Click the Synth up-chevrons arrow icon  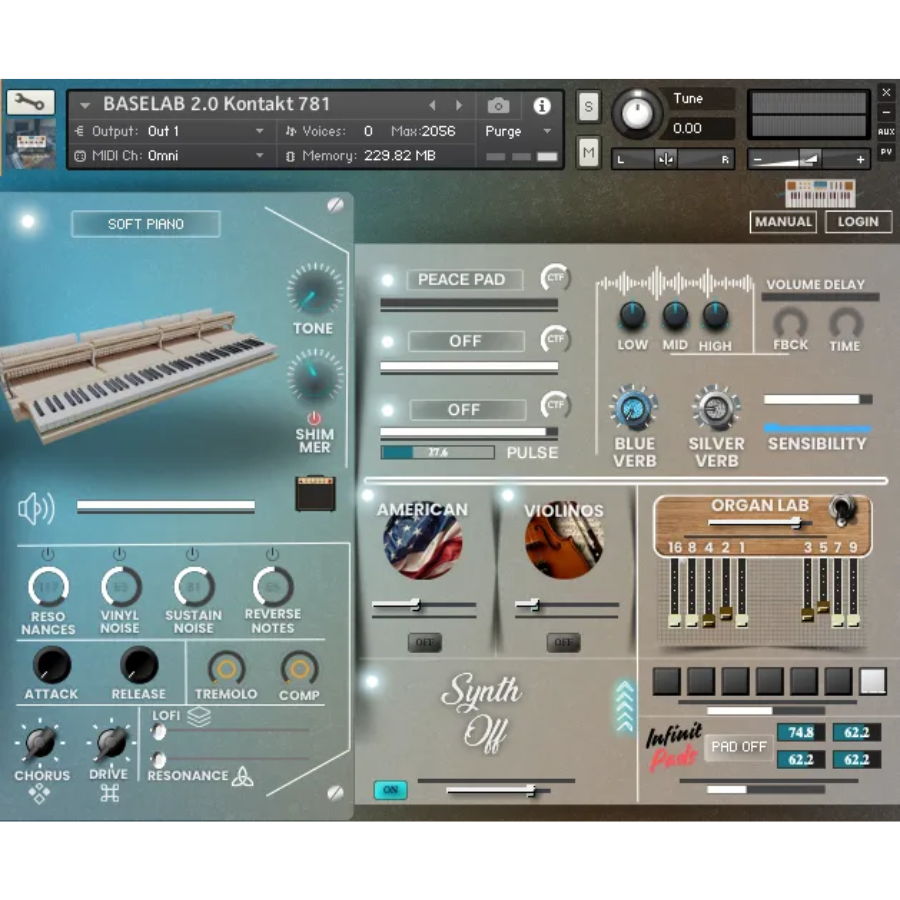coord(625,706)
